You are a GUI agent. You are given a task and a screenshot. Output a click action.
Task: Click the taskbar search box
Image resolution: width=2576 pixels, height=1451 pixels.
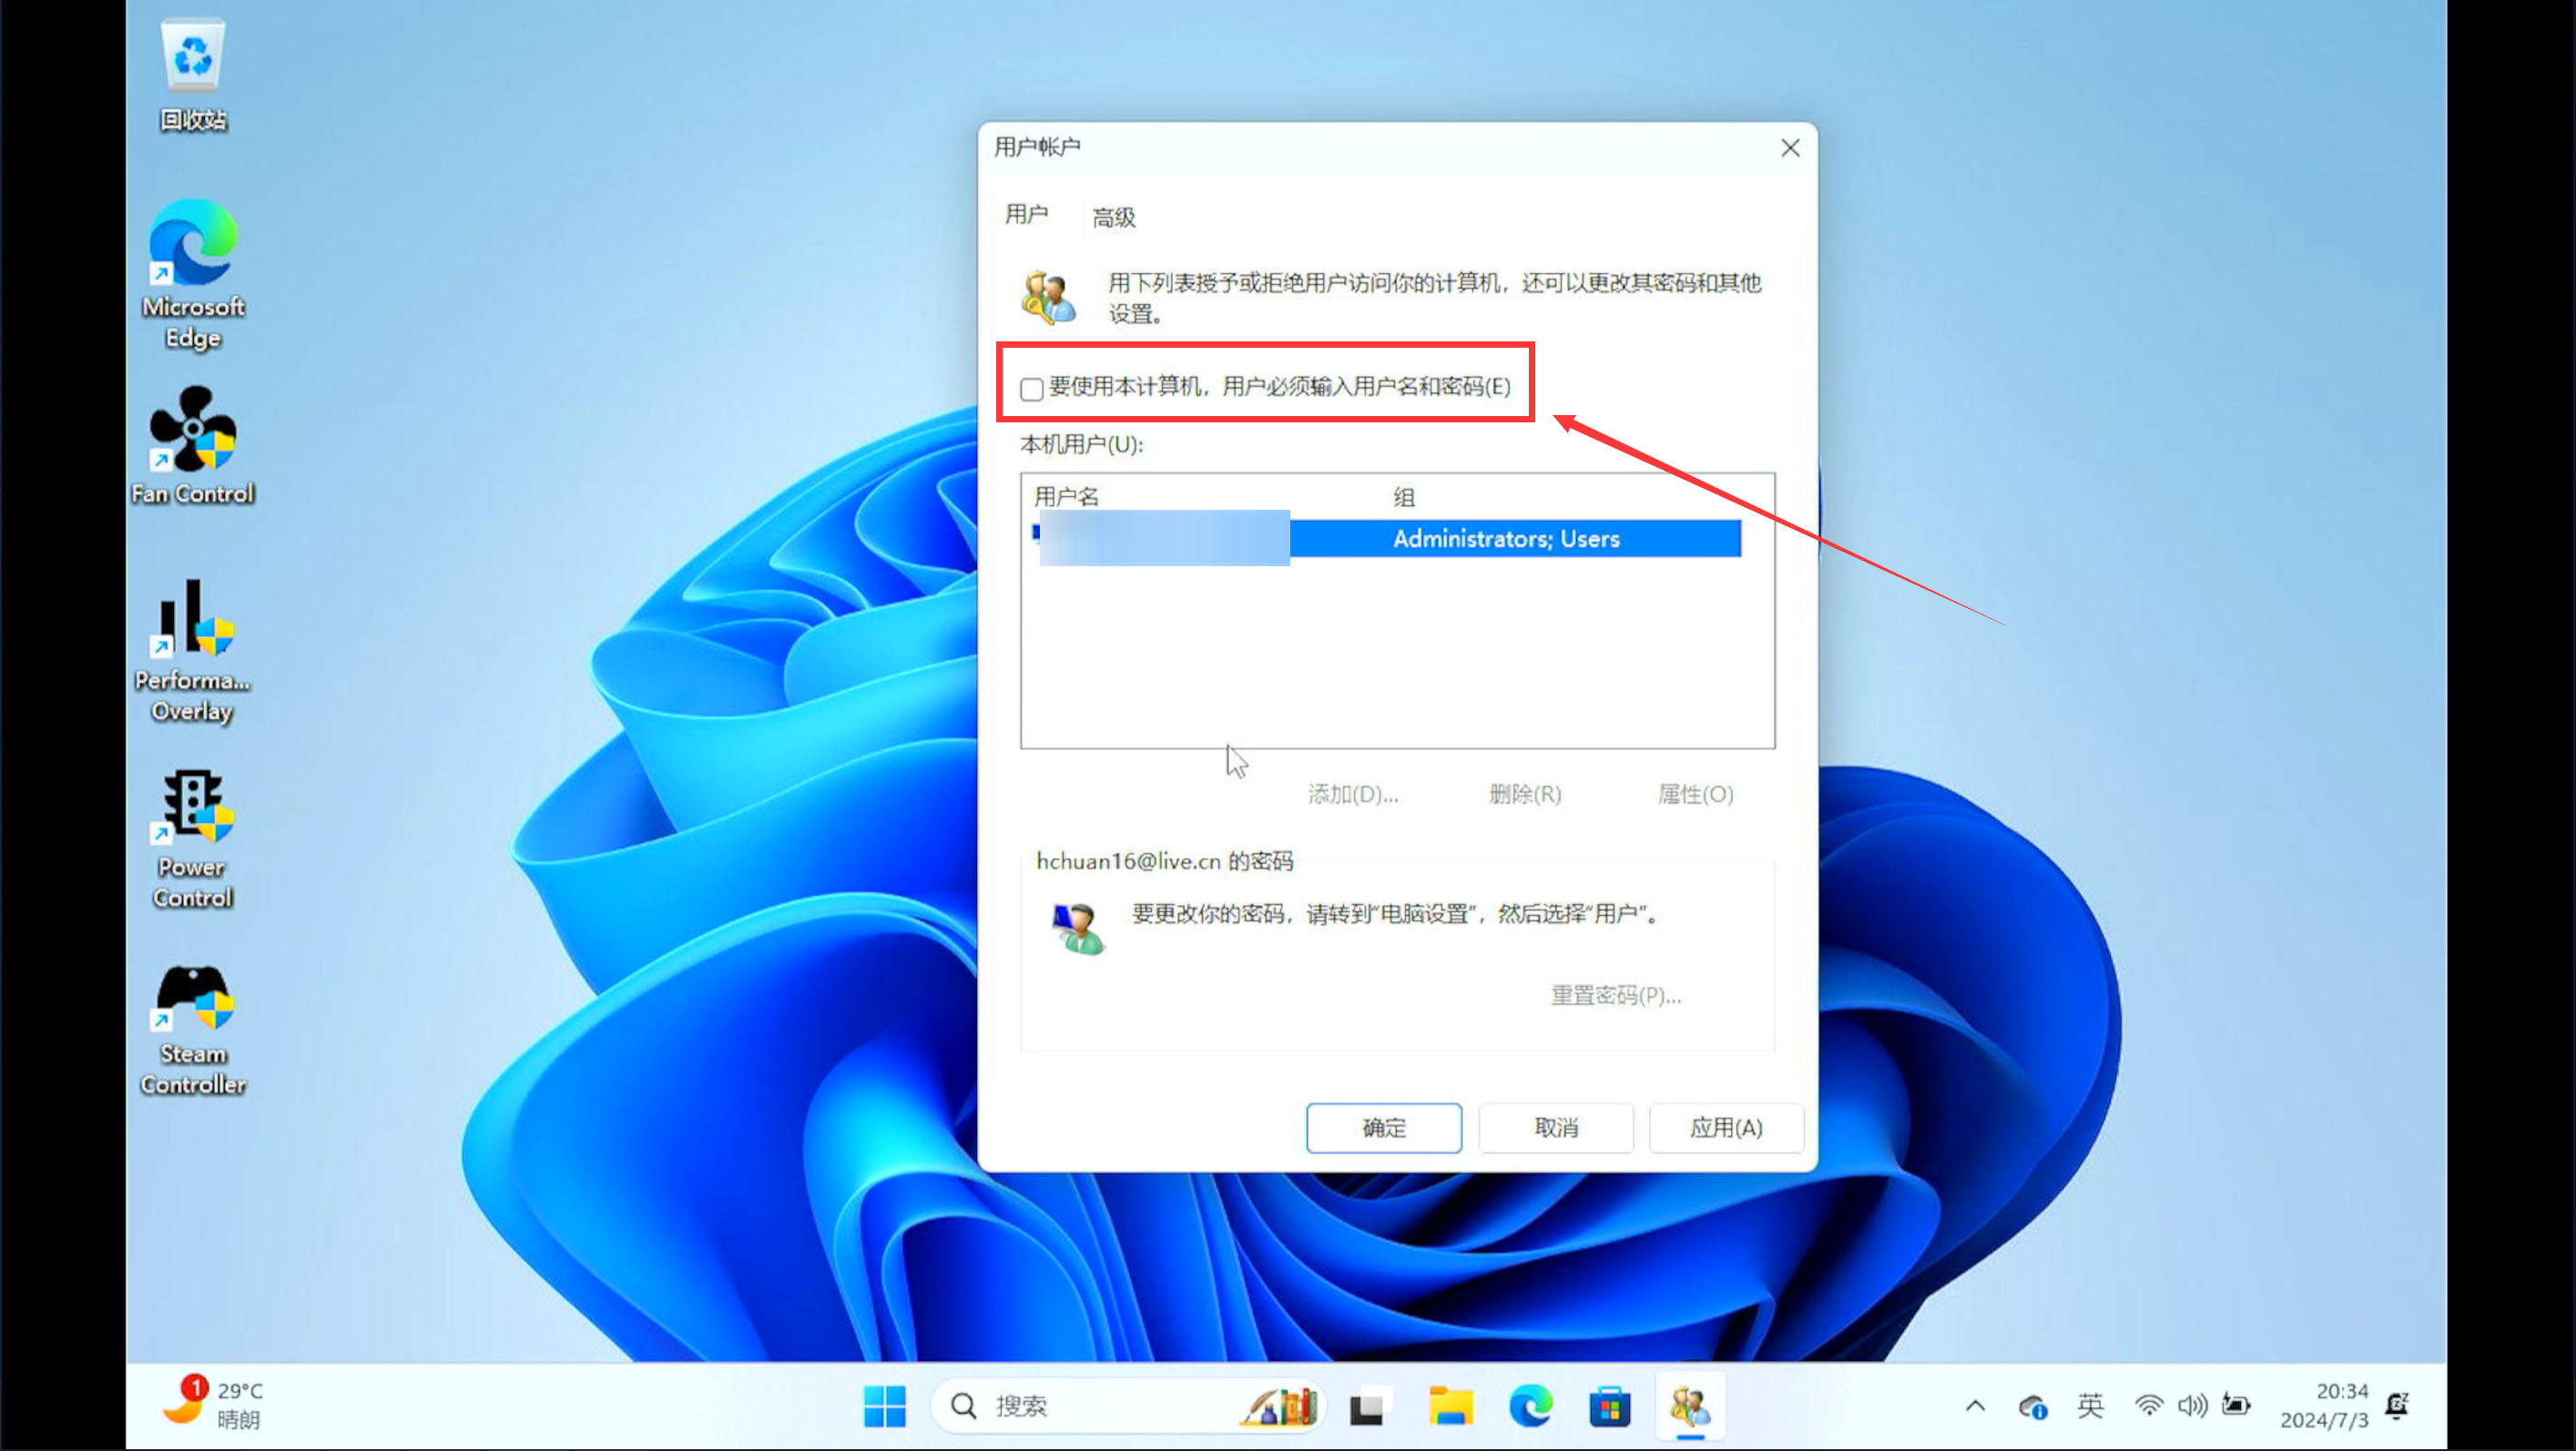point(1100,1406)
